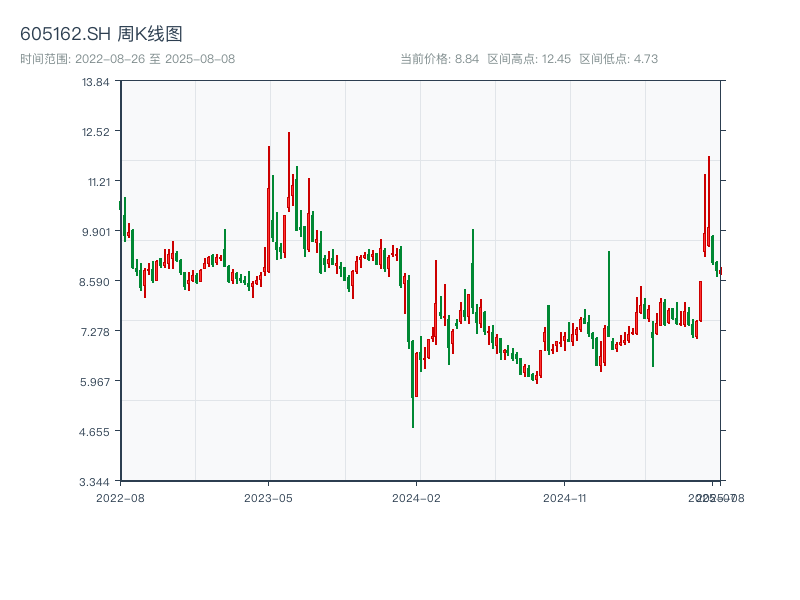Click the 13.84 y-axis price label
800x600 pixels.
(x=96, y=82)
